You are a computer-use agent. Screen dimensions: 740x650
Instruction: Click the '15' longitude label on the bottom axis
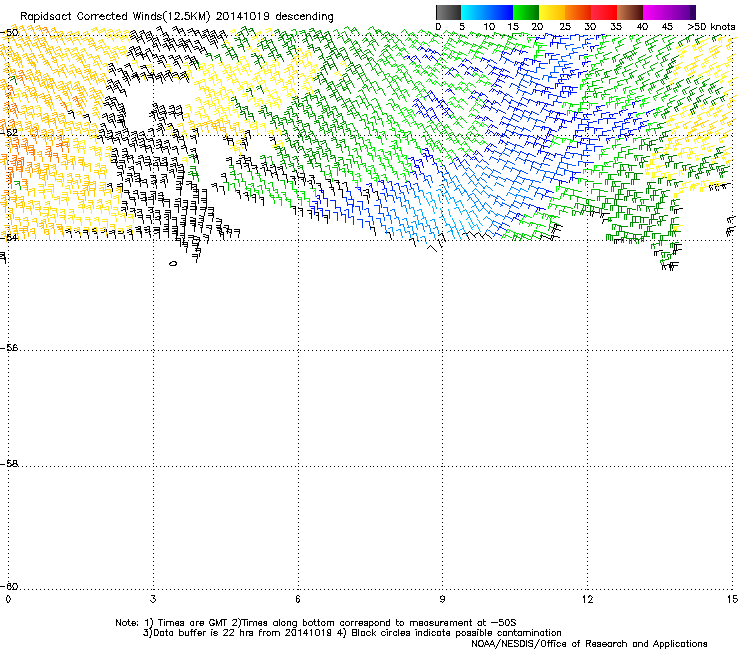(732, 599)
